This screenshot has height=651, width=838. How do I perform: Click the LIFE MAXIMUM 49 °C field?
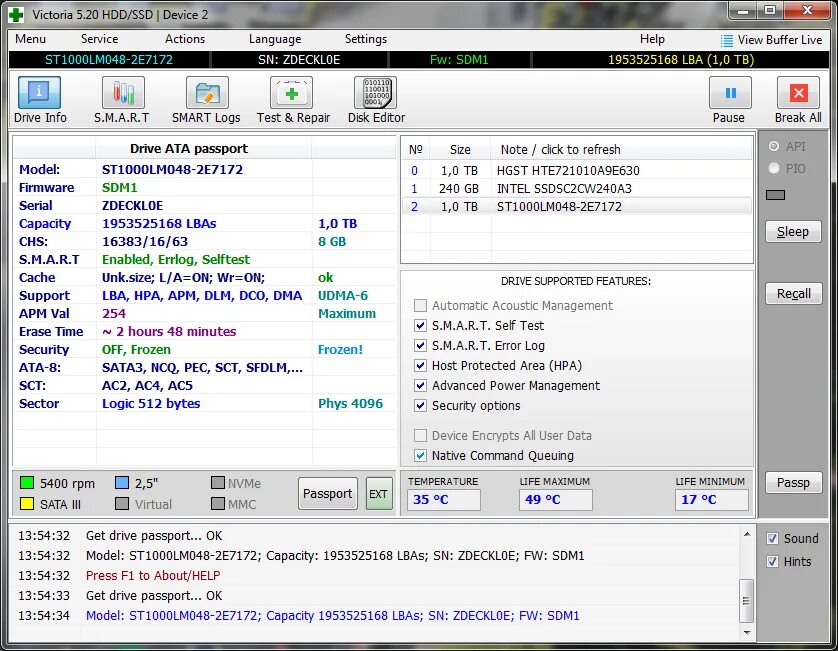pos(555,500)
